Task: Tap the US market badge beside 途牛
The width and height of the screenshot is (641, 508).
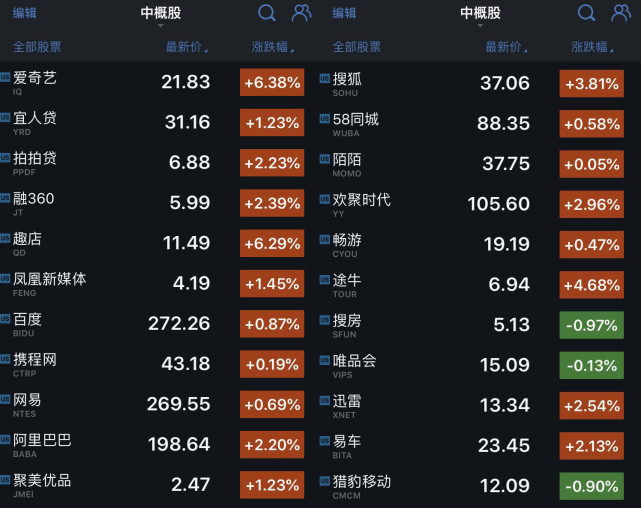Action: (x=325, y=280)
